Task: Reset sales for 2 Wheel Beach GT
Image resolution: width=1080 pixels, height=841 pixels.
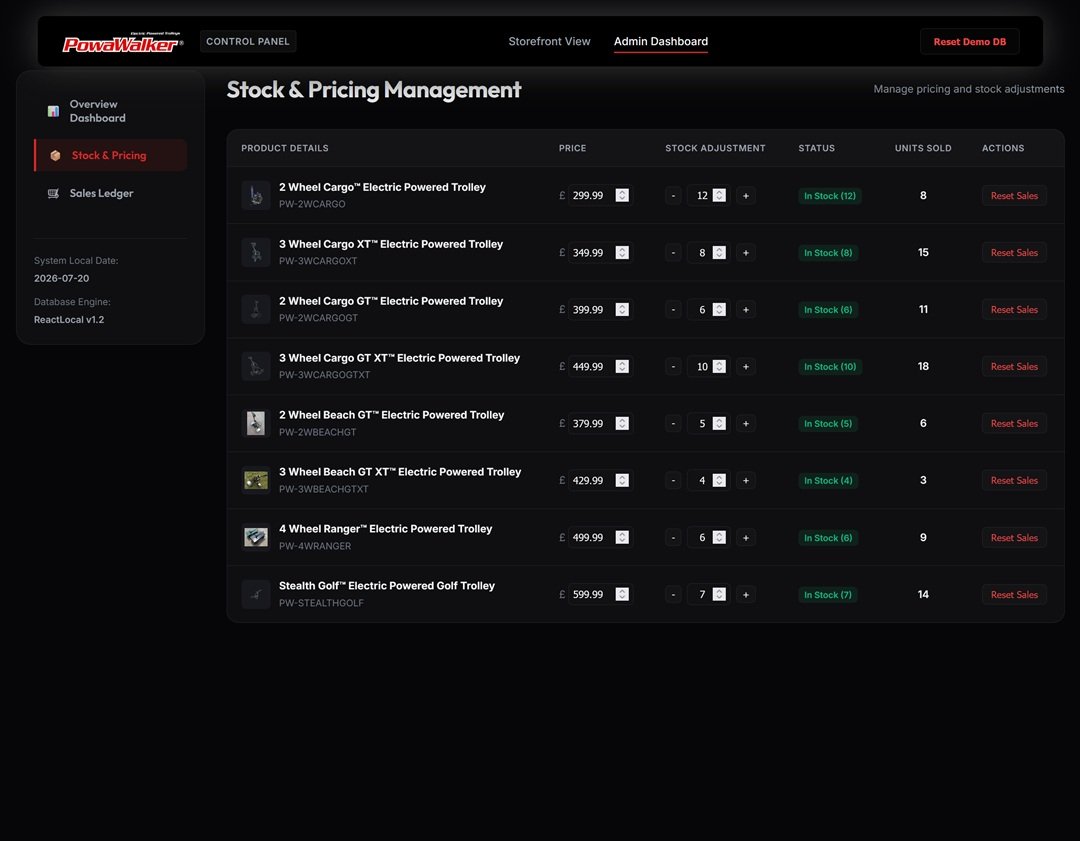Action: tap(1014, 424)
